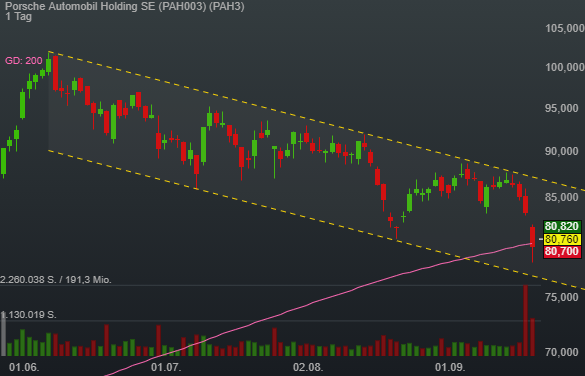Click the '2.260.038 S. / 191,3 Mio.' volume label
The height and width of the screenshot is (376, 585).
[x=56, y=279]
